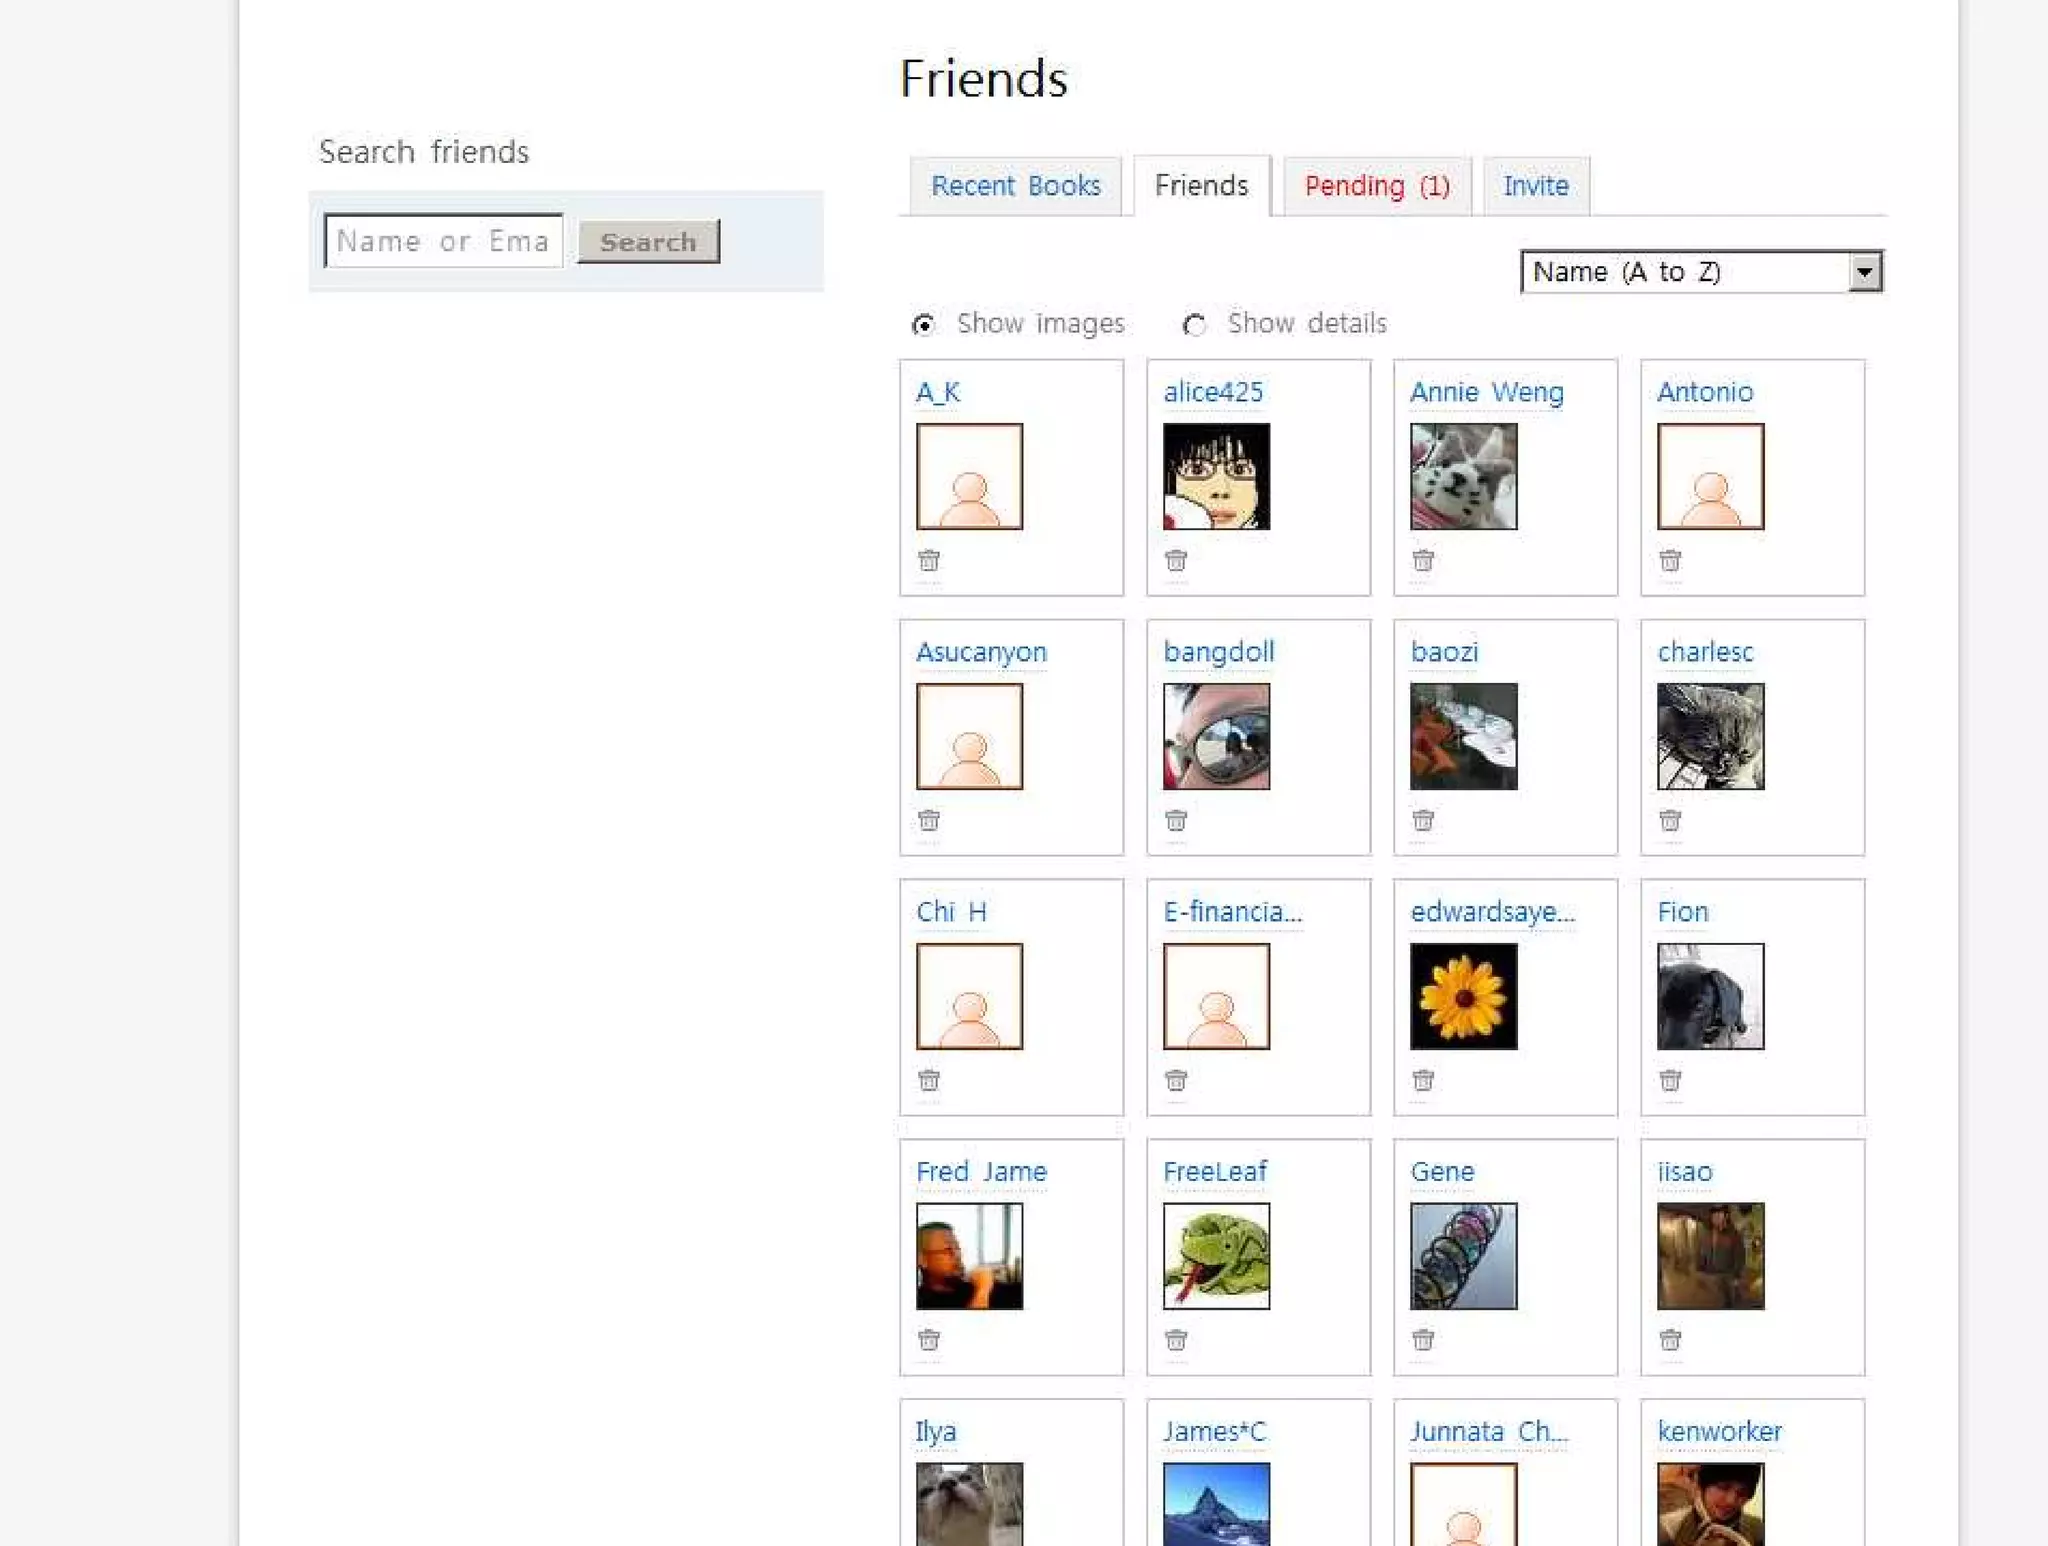Viewport: 2048px width, 1546px height.
Task: Click James*C's mountain avatar
Action: click(x=1216, y=1504)
